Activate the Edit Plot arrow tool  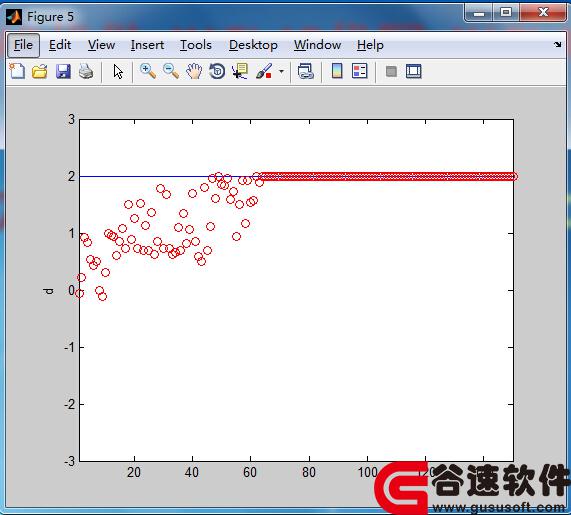[118, 71]
